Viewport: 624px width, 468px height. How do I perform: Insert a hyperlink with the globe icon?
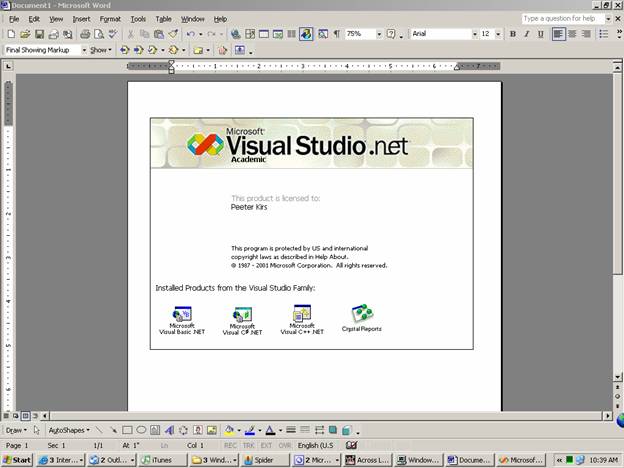point(236,34)
